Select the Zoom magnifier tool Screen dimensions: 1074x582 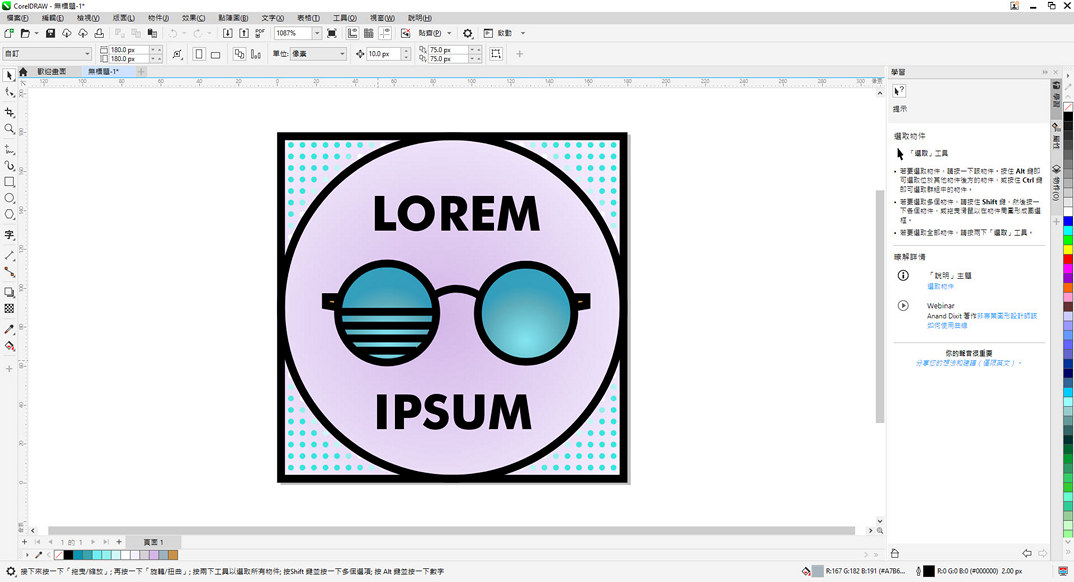point(10,129)
